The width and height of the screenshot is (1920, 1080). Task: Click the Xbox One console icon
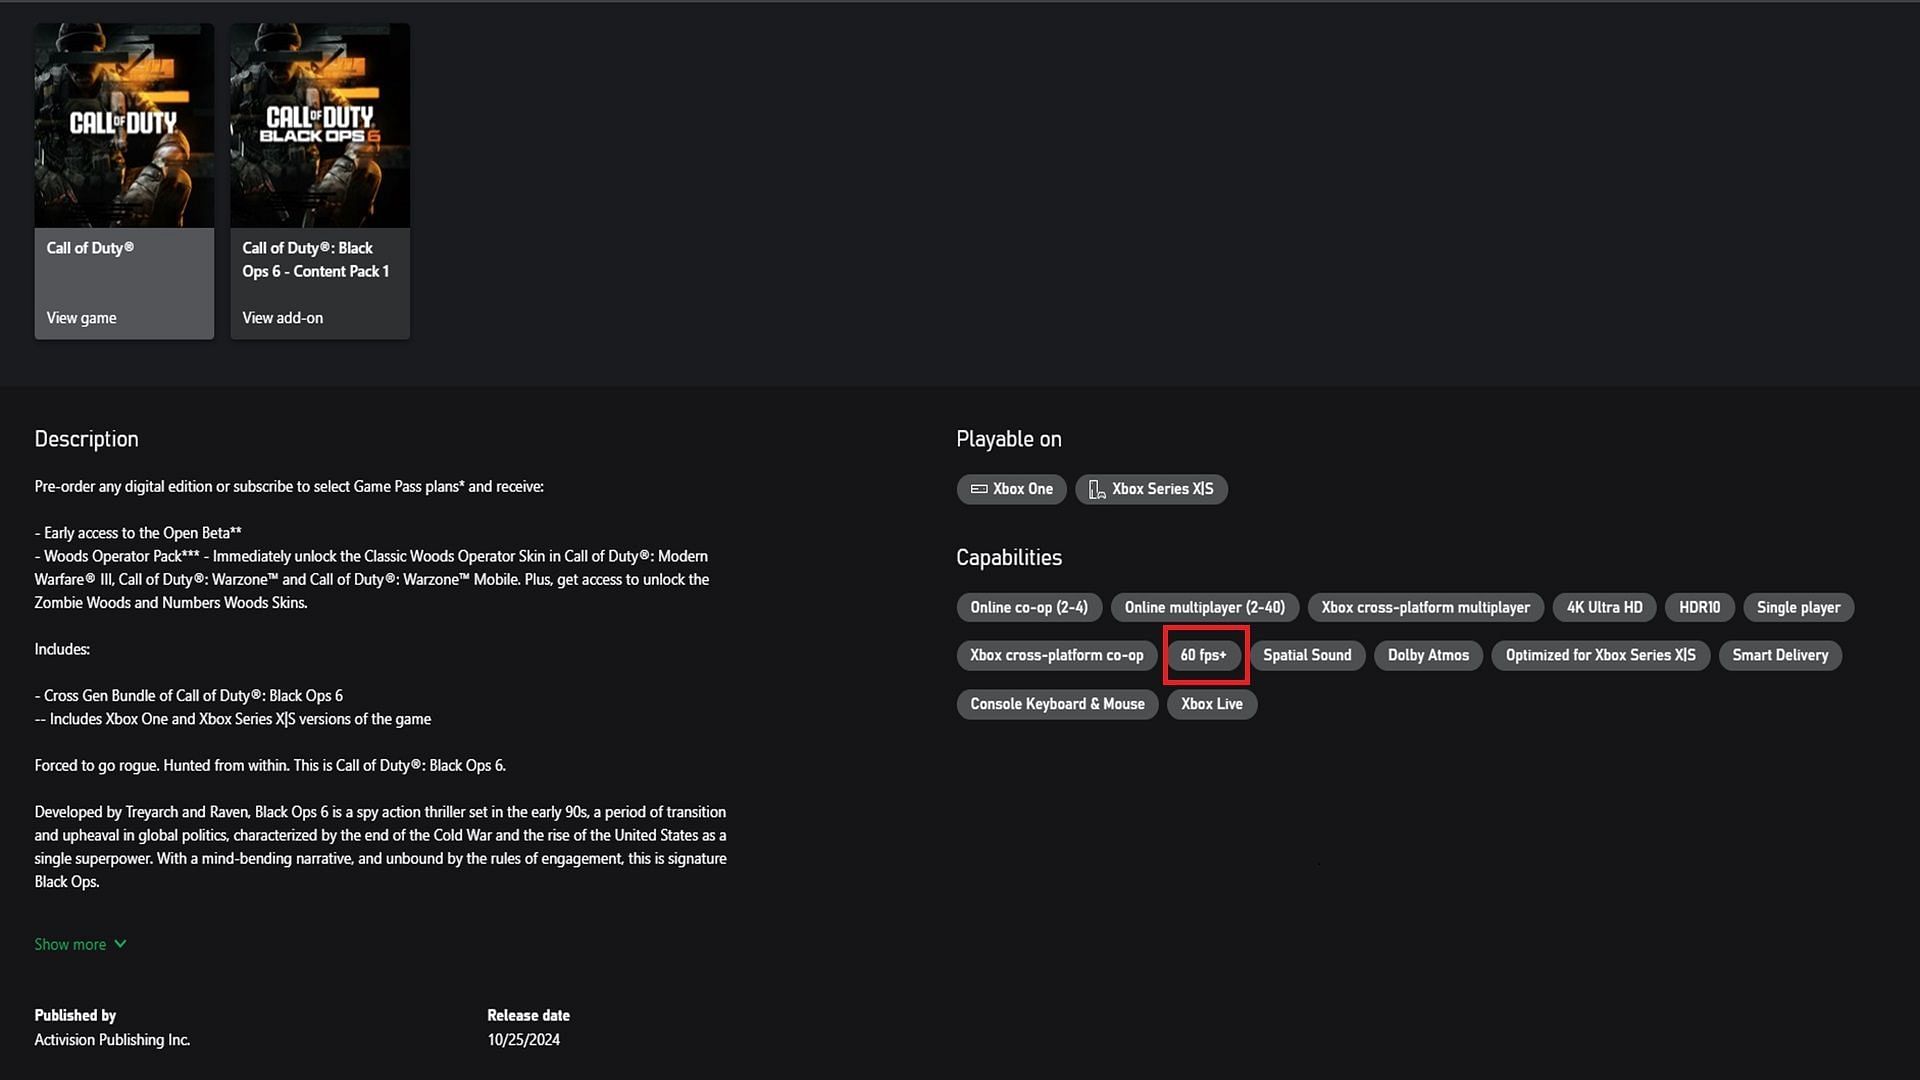tap(979, 489)
